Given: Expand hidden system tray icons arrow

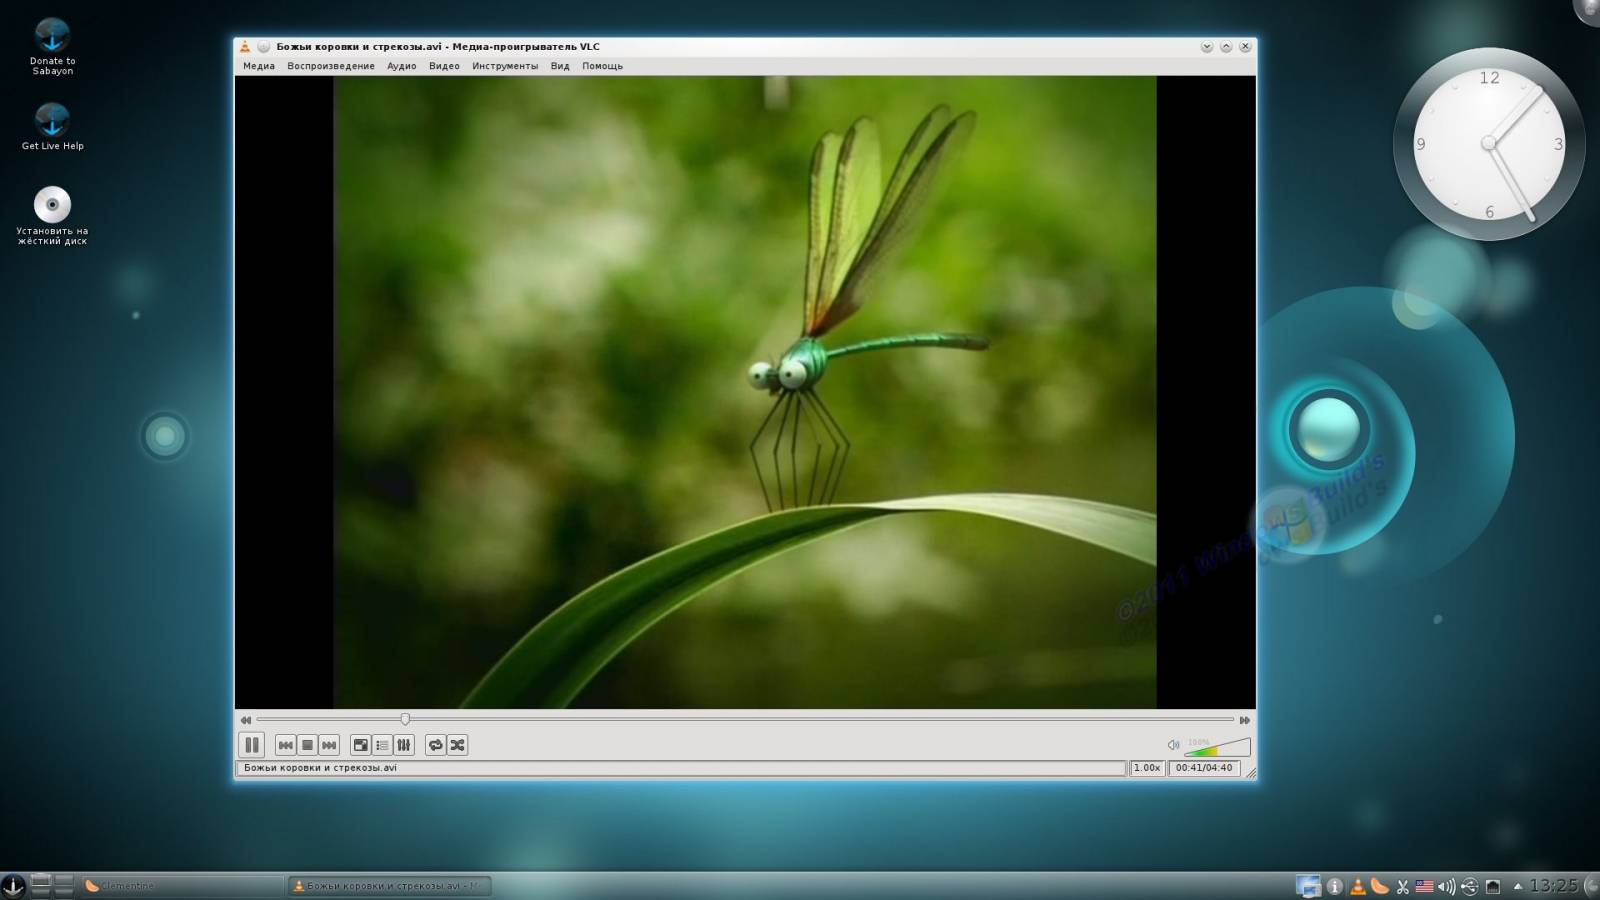Looking at the screenshot, I should point(1518,886).
